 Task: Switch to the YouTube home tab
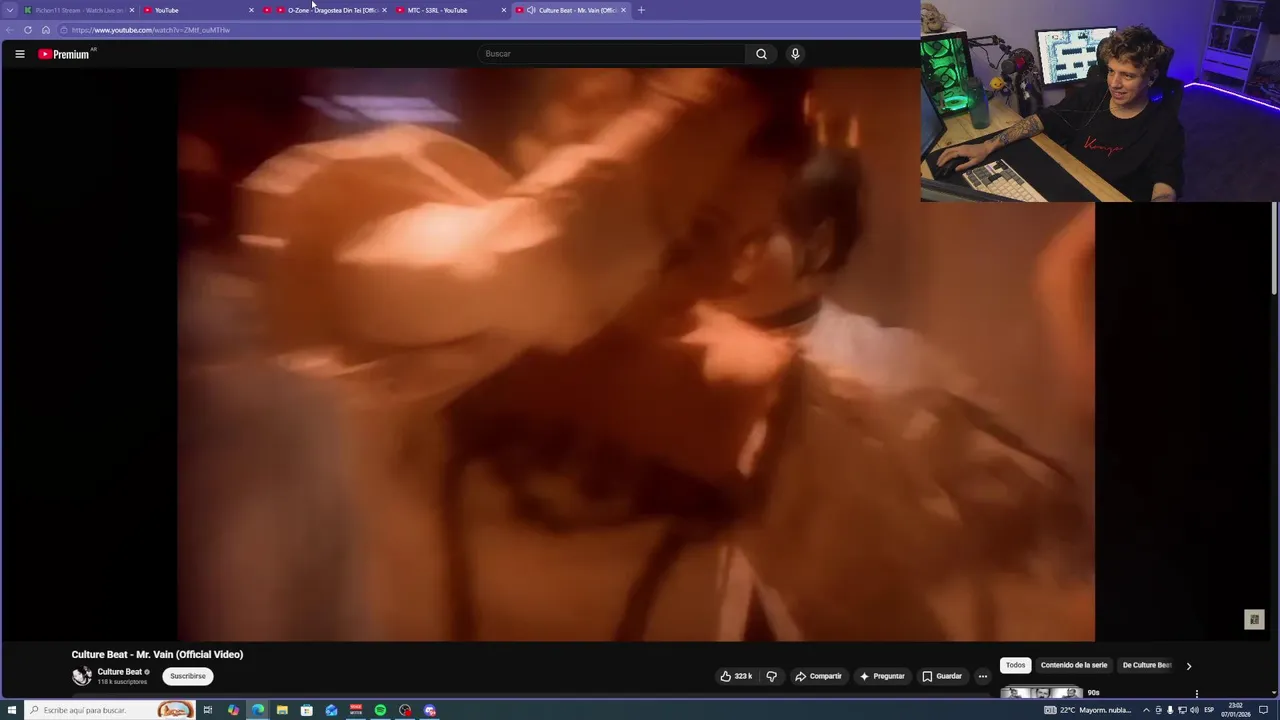[197, 10]
